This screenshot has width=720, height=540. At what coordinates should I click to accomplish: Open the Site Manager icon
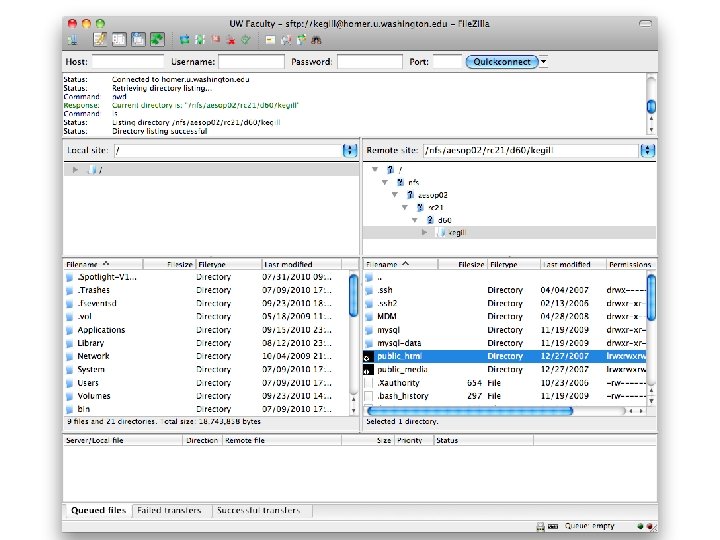pyautogui.click(x=71, y=40)
